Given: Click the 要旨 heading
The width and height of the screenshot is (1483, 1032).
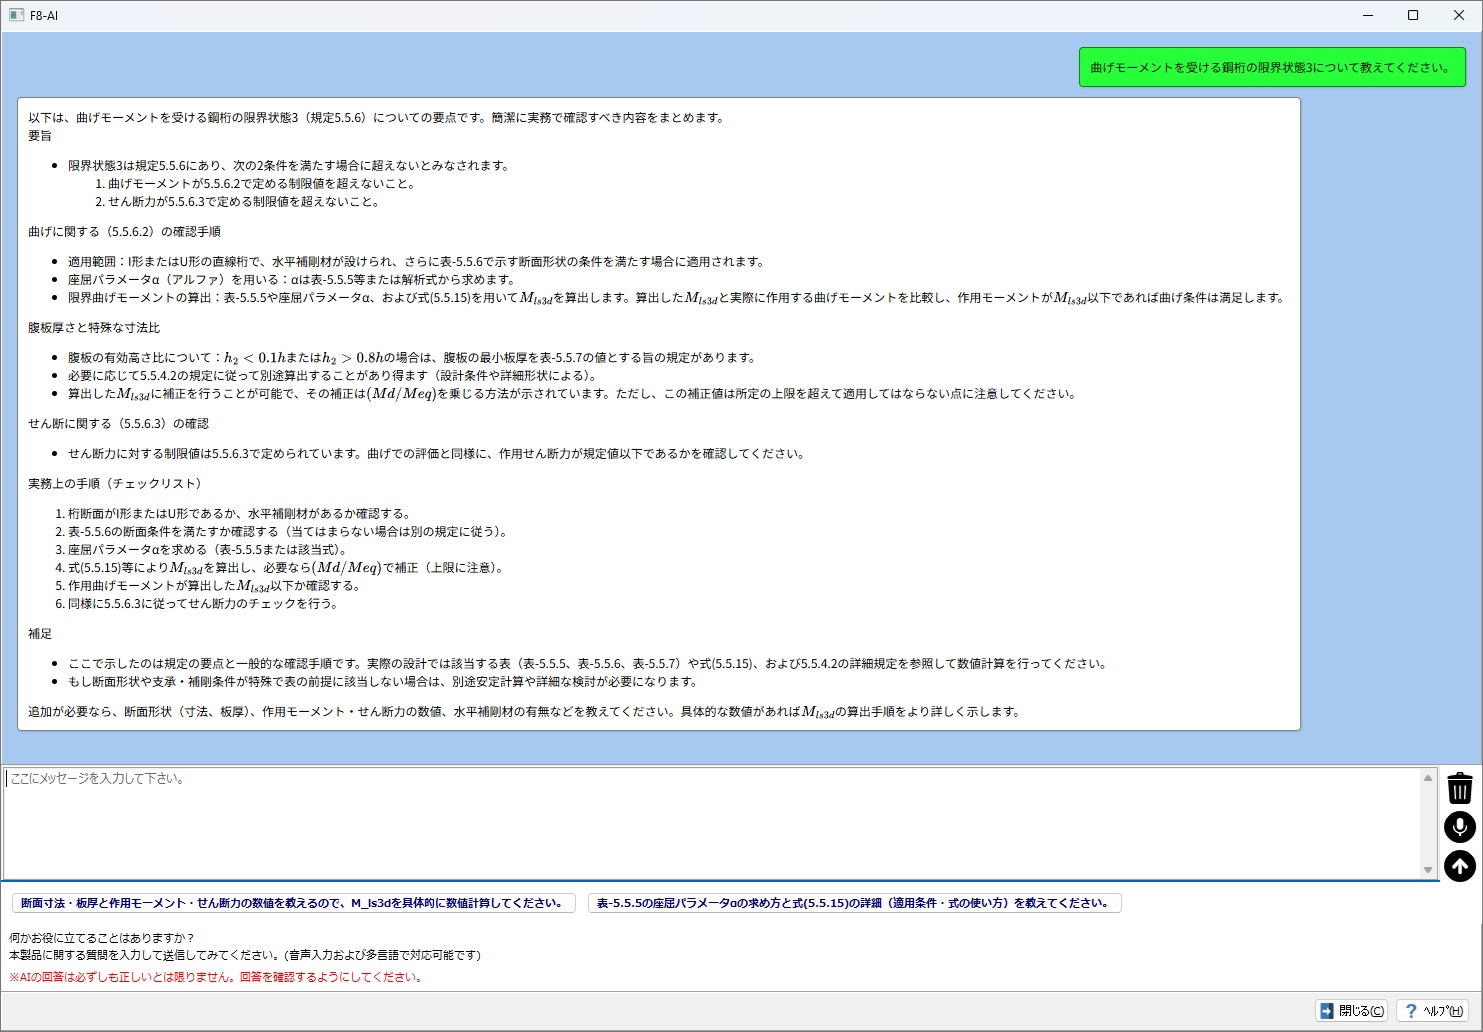Looking at the screenshot, I should point(40,136).
